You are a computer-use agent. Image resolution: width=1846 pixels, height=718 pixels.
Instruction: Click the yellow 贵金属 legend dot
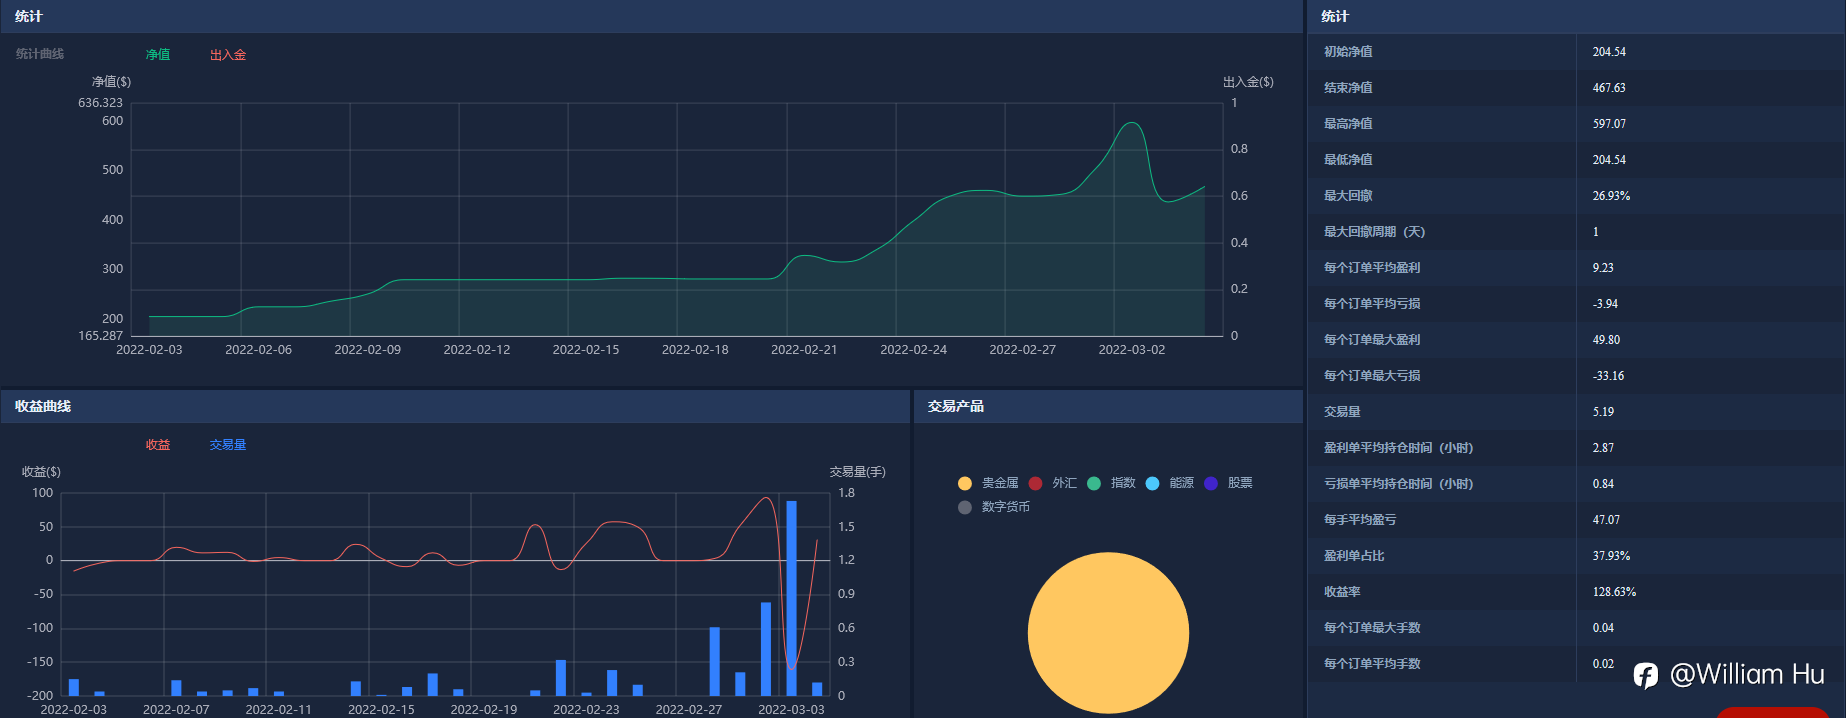tap(965, 483)
